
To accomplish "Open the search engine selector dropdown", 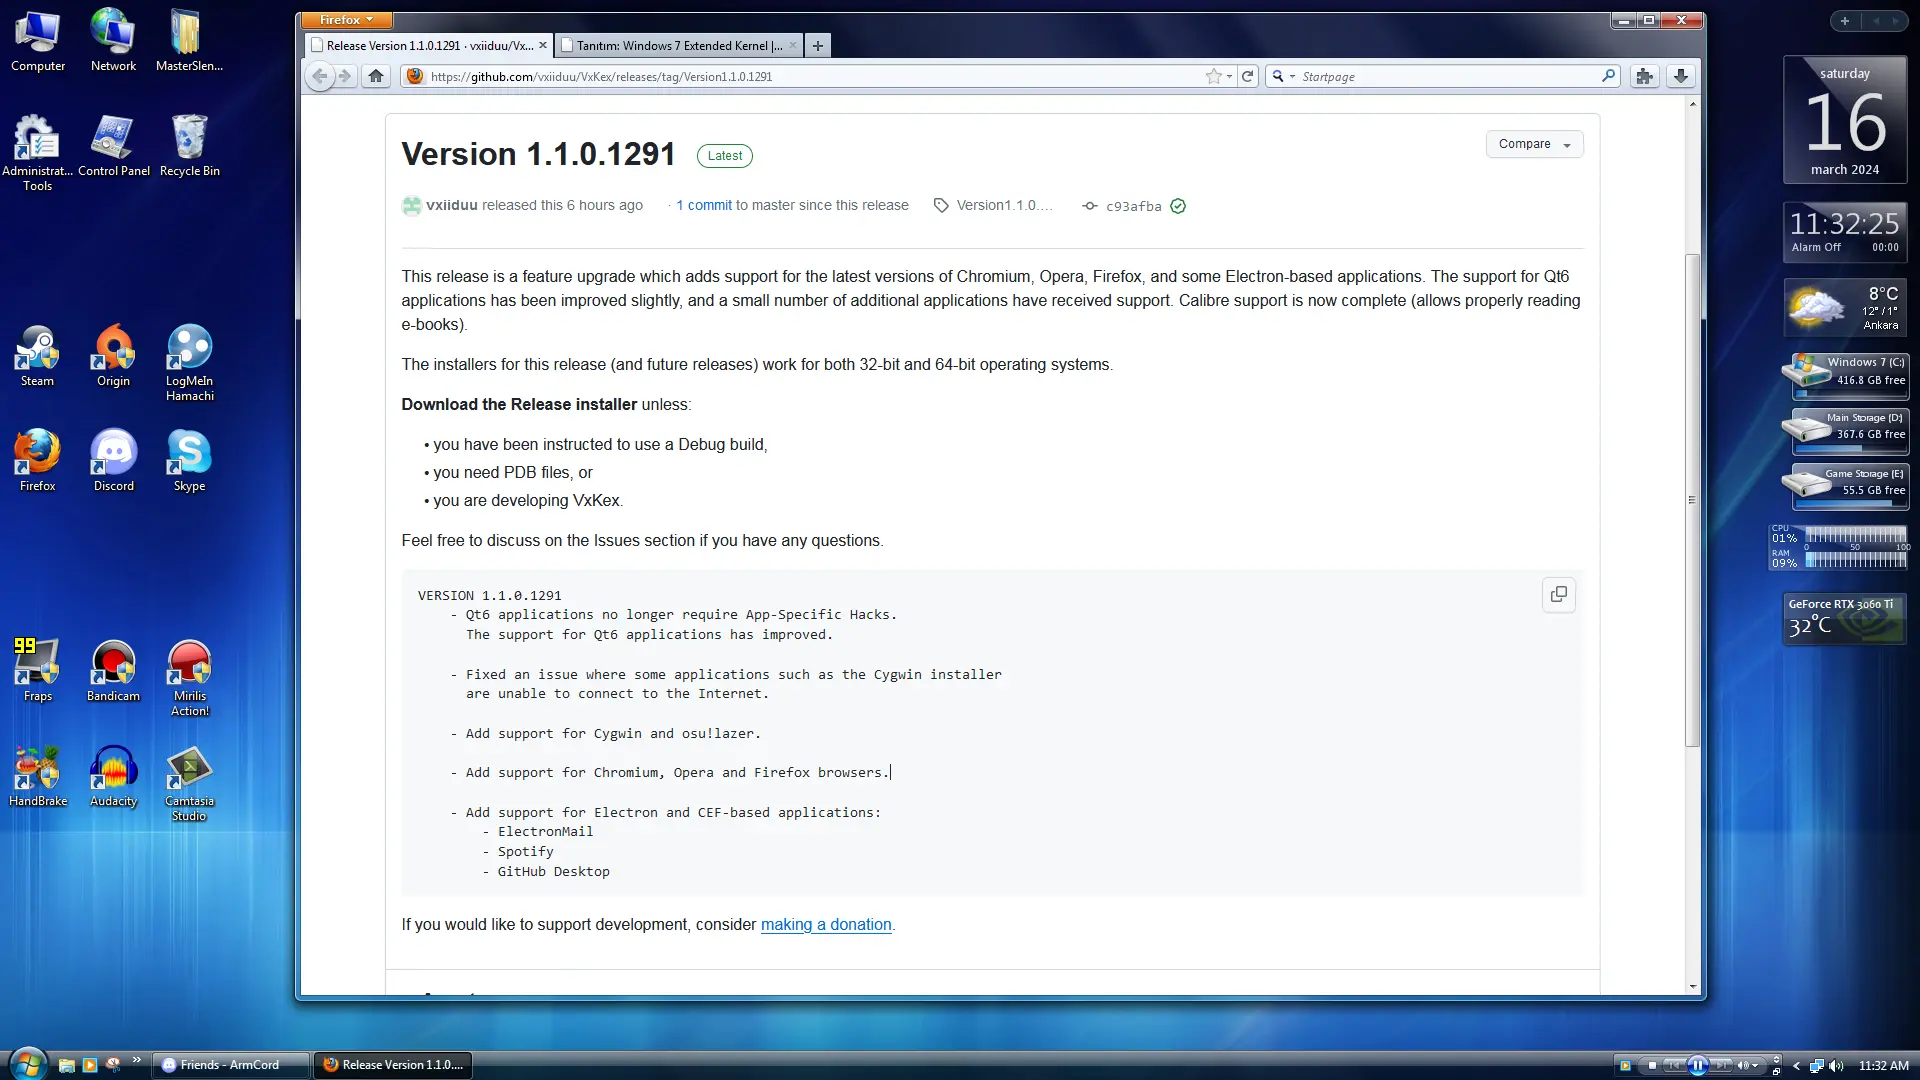I will click(x=1282, y=76).
